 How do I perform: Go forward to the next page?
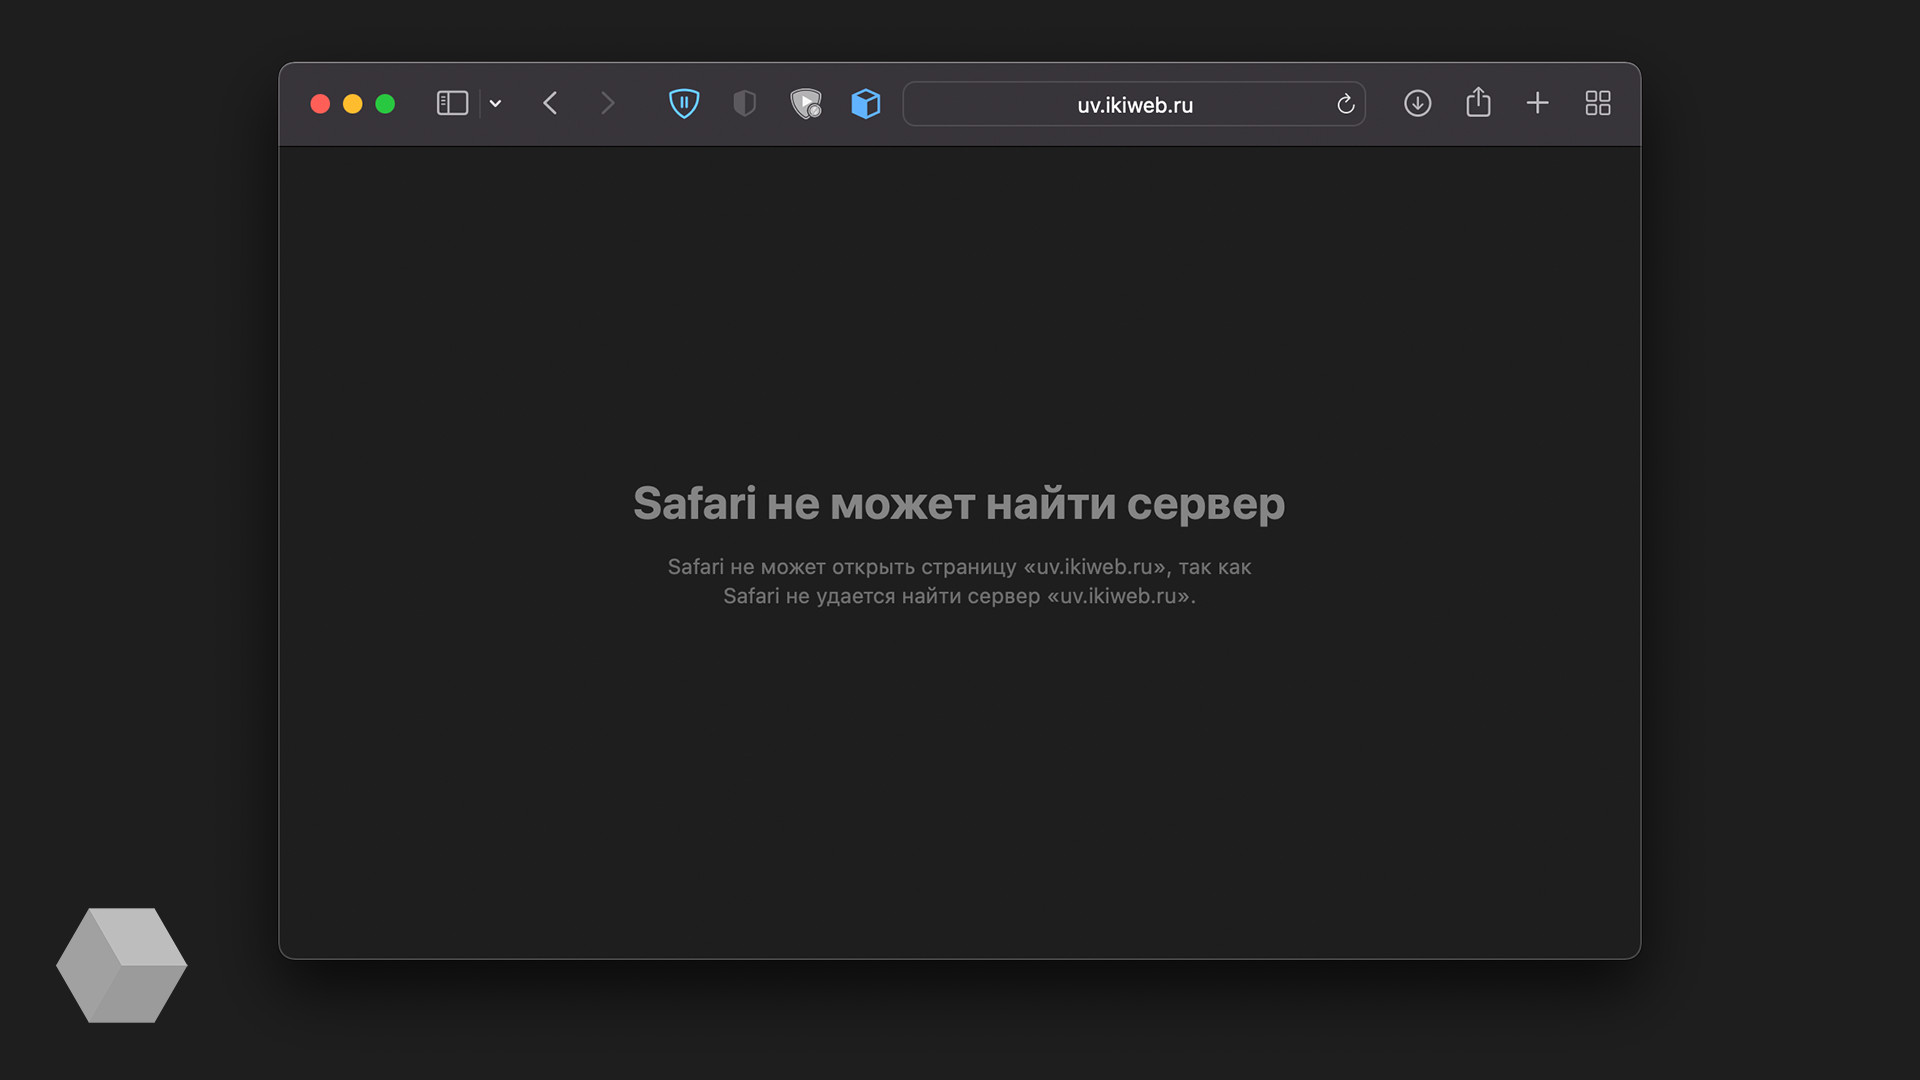click(x=607, y=103)
